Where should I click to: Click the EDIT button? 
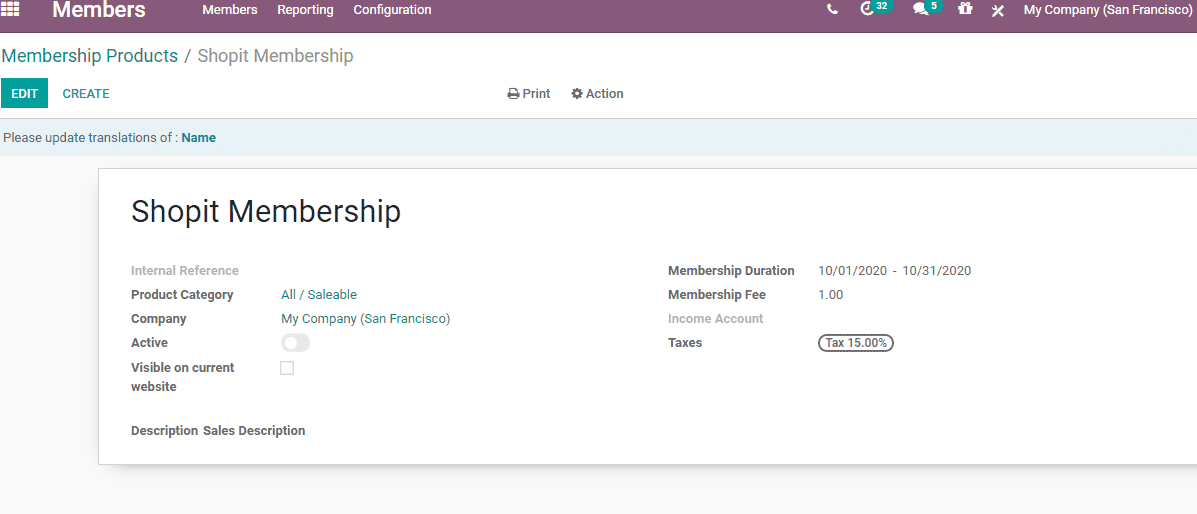(24, 93)
